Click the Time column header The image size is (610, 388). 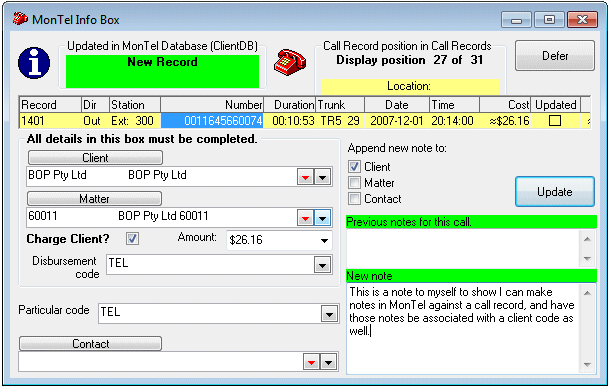tap(454, 105)
